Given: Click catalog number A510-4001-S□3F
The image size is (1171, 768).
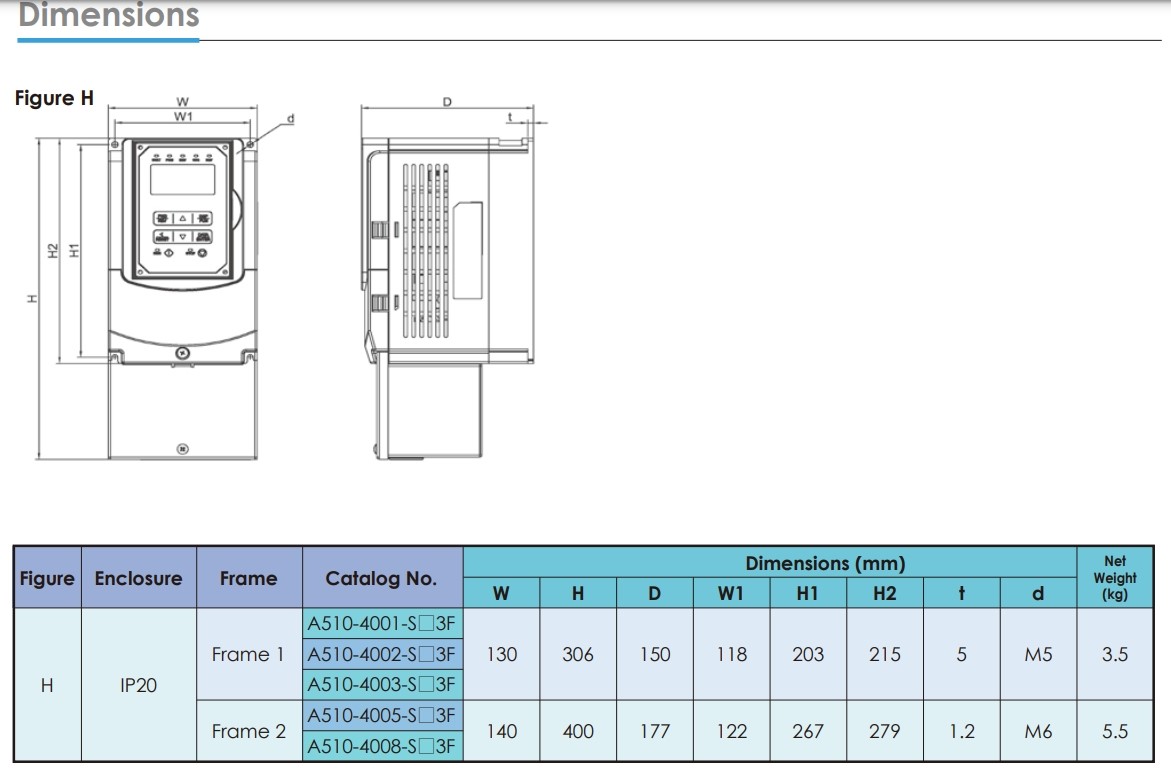Looking at the screenshot, I should [x=382, y=623].
